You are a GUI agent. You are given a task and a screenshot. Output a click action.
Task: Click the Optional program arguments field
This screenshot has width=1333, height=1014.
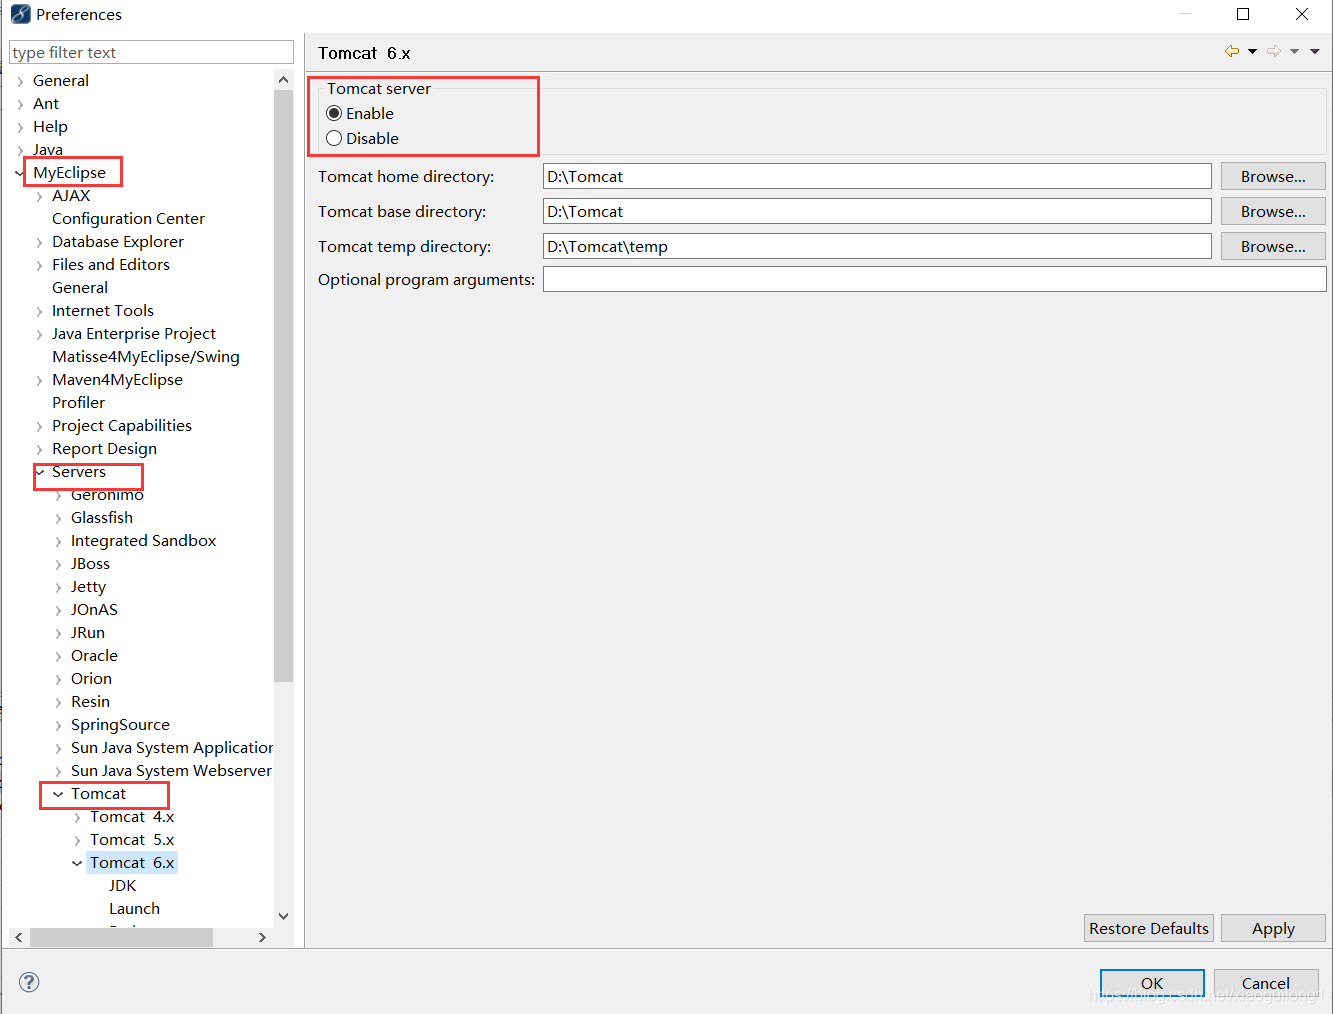point(934,279)
